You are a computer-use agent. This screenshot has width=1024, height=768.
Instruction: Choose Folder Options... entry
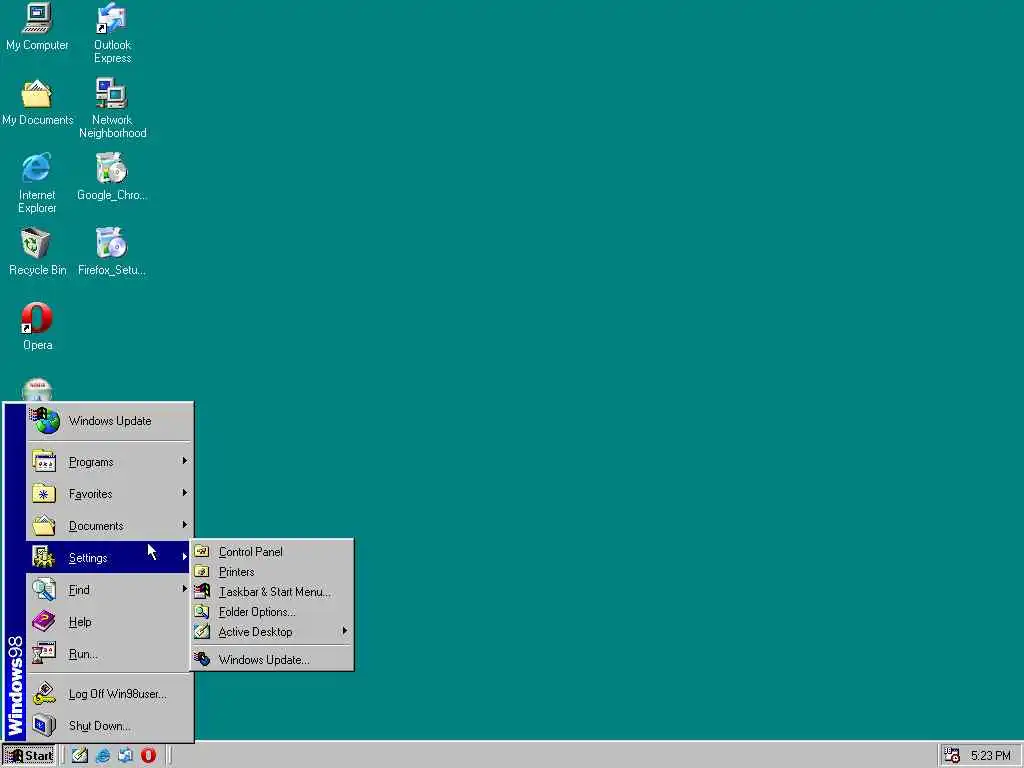coord(272,612)
